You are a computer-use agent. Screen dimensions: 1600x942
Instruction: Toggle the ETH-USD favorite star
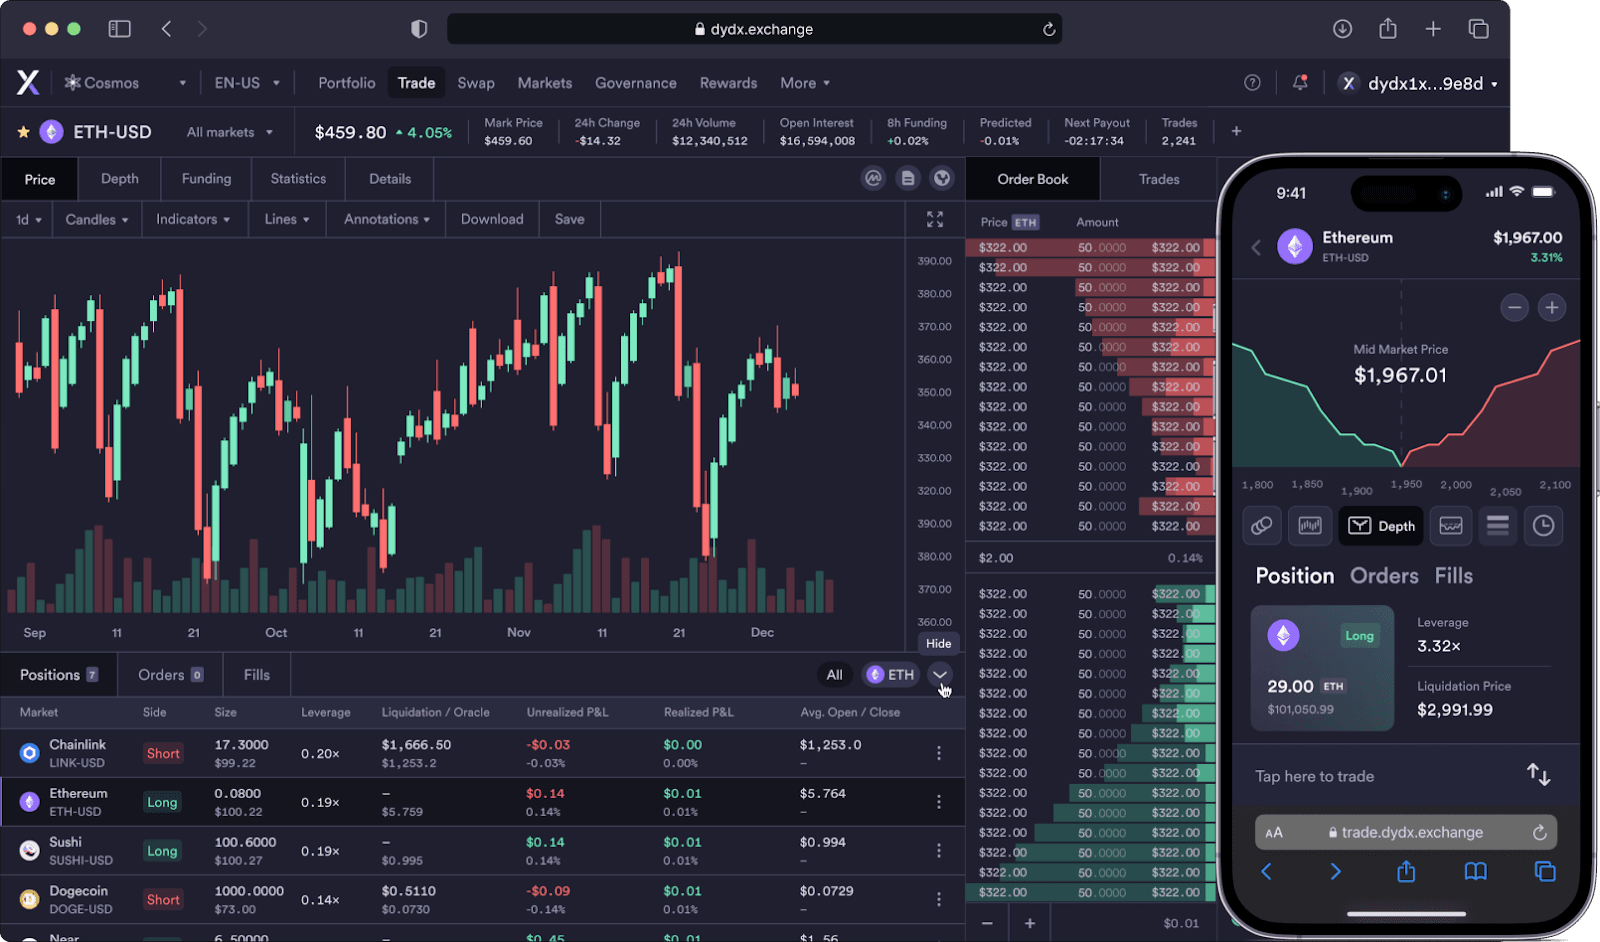point(21,131)
